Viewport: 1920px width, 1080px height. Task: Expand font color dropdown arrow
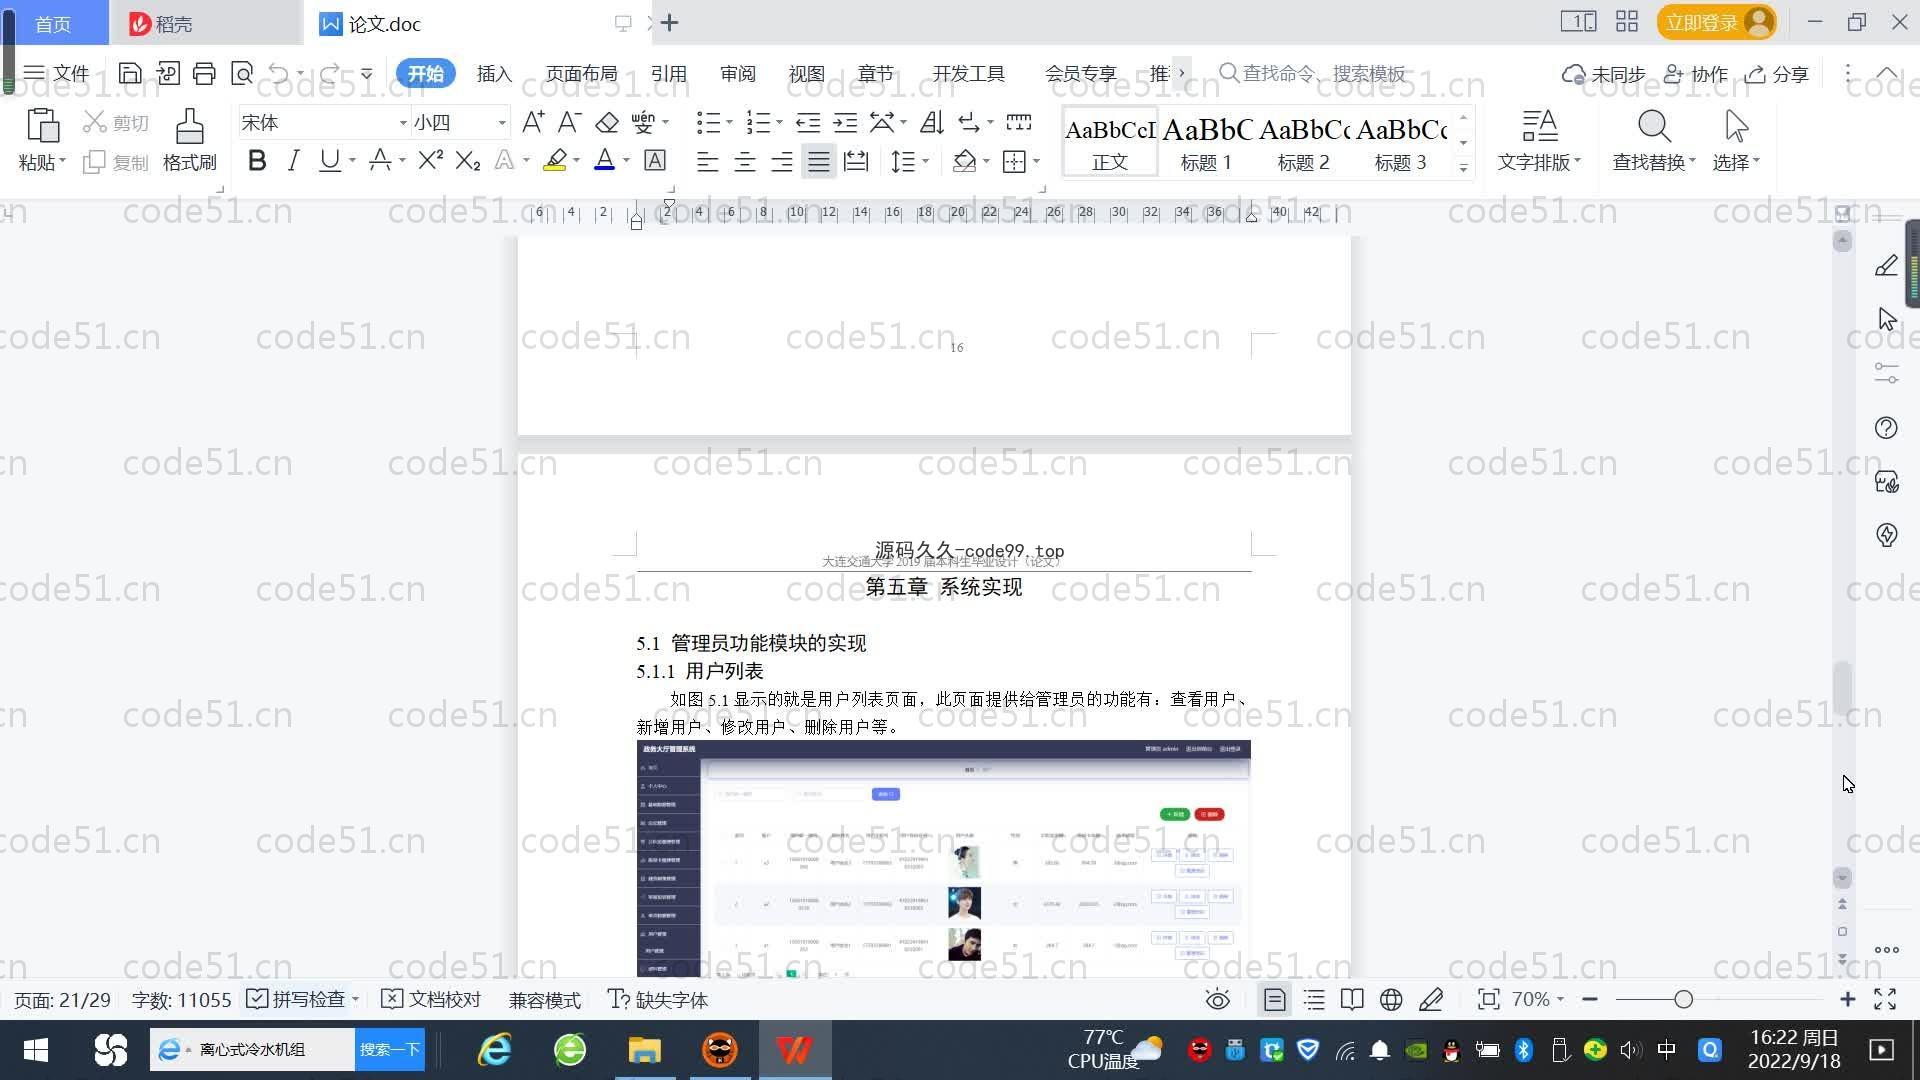(x=627, y=161)
